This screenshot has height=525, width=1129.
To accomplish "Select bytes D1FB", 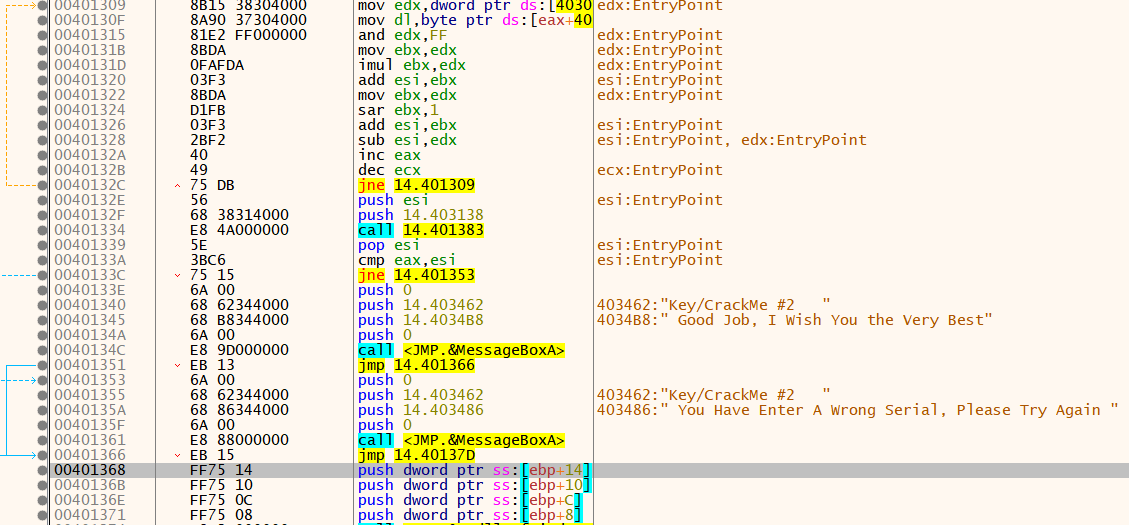I will 207,110.
